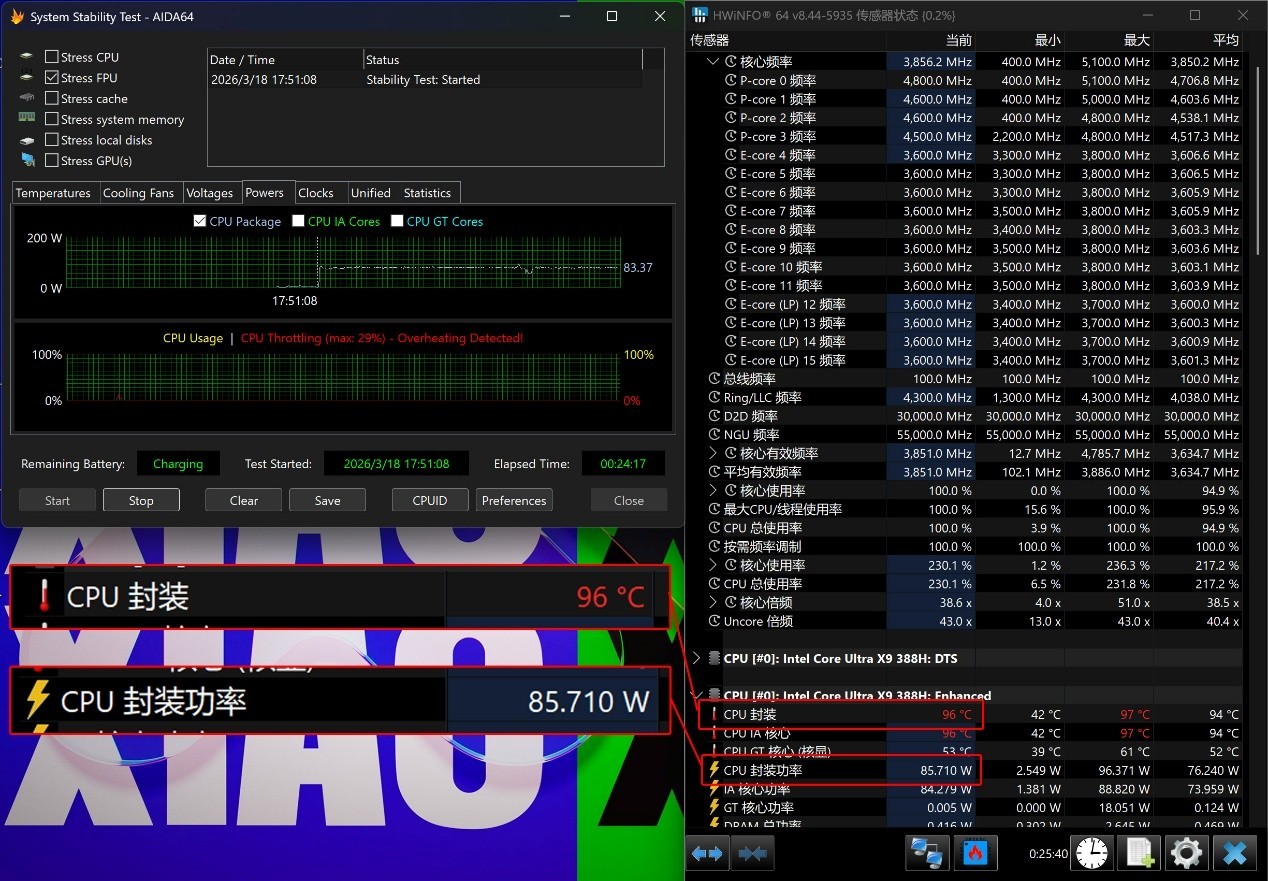Expand the Intel Core Ultra X9 388H DTS group
The image size is (1268, 881).
click(696, 658)
